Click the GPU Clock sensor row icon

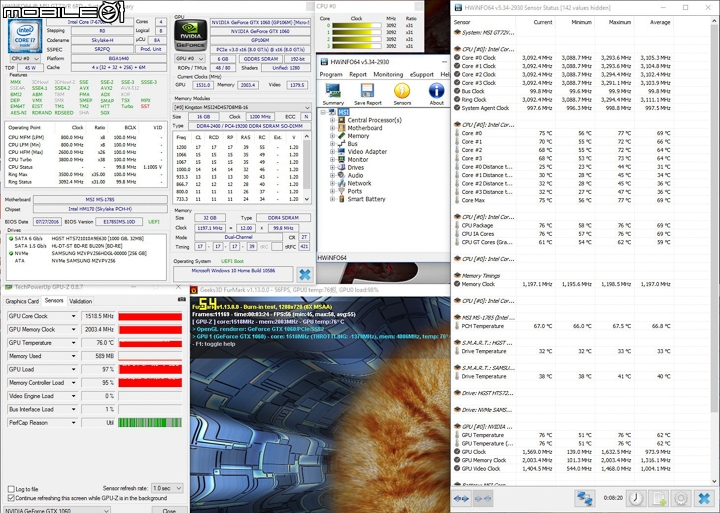point(457,452)
